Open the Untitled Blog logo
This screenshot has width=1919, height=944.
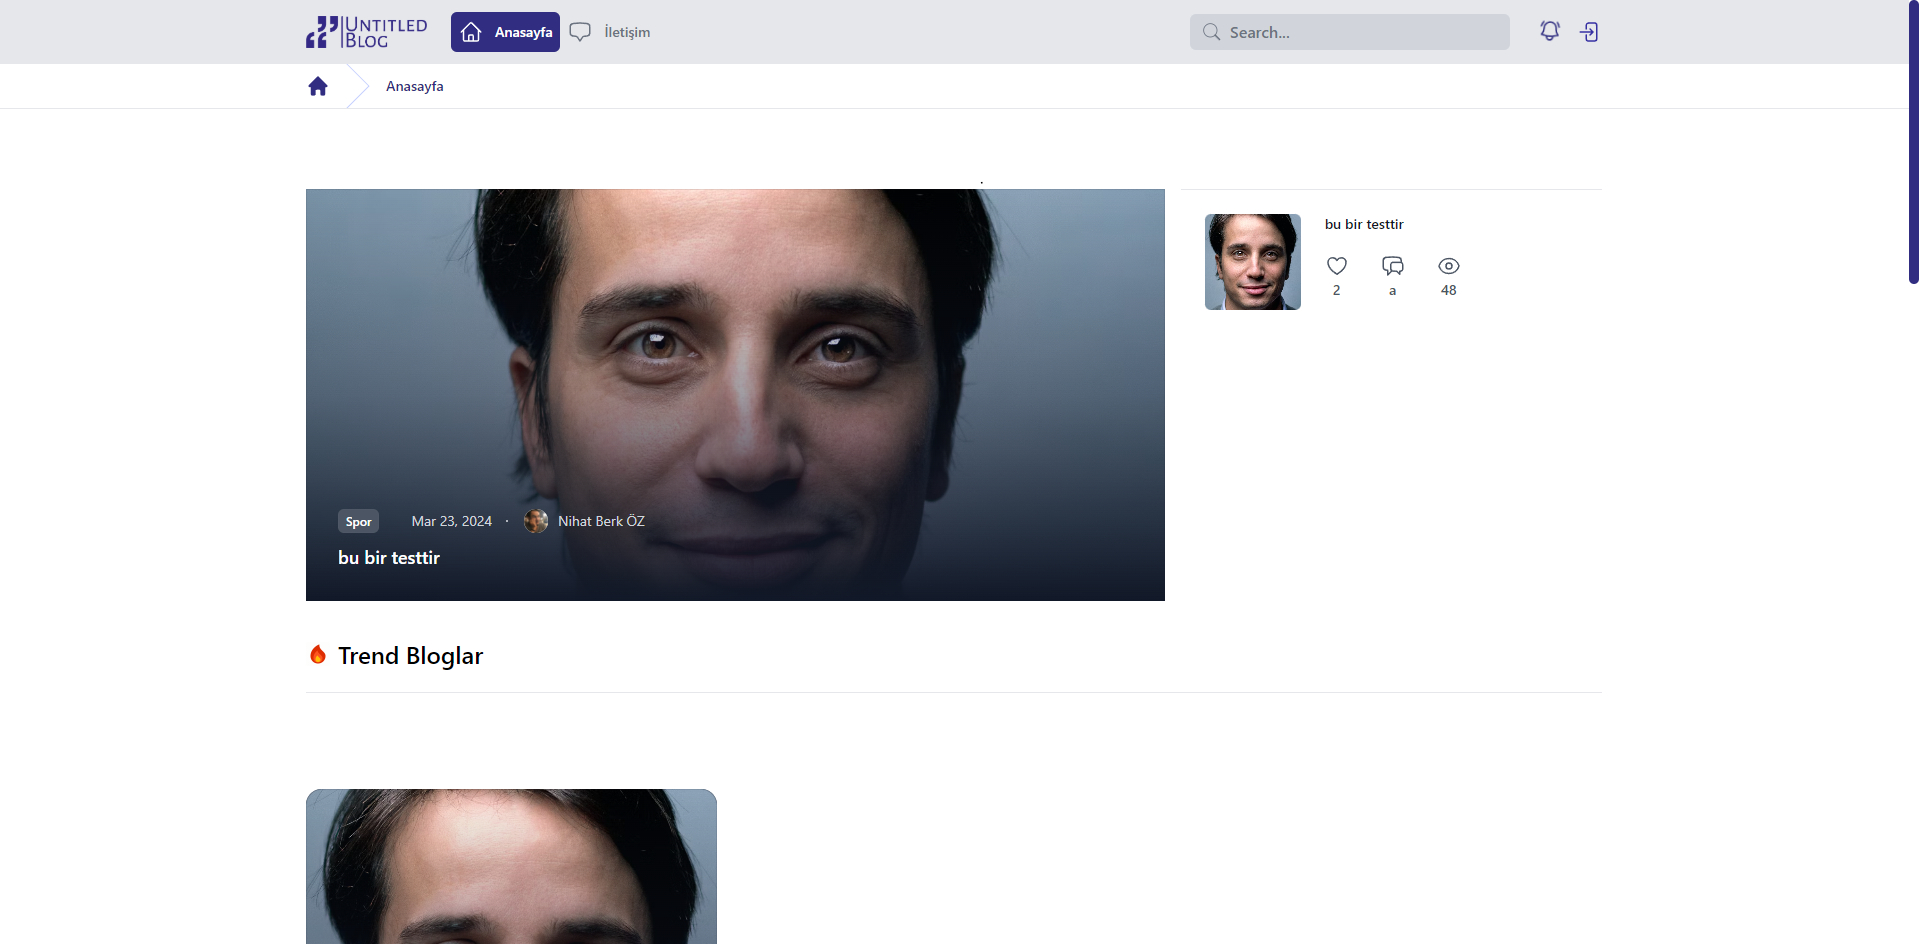pyautogui.click(x=366, y=32)
